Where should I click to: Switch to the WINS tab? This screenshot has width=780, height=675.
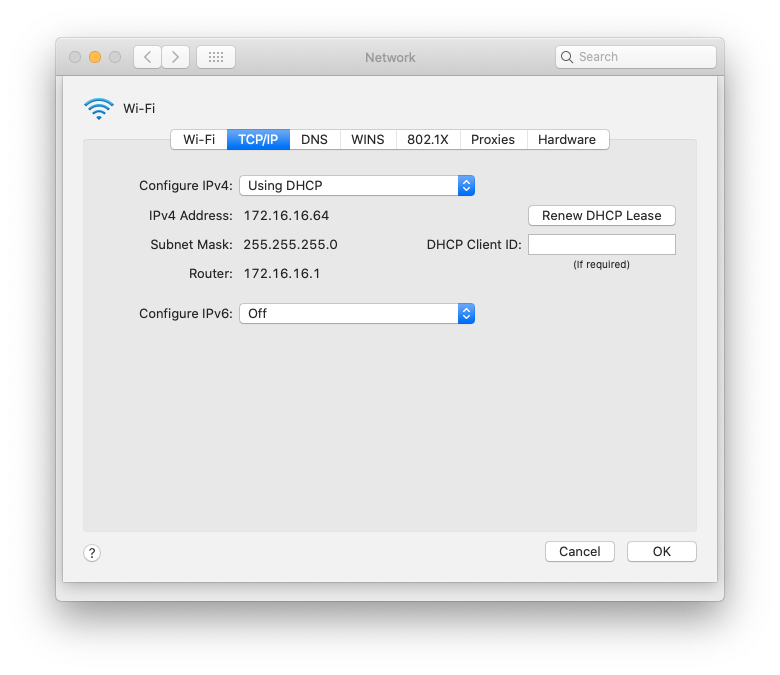(x=368, y=139)
